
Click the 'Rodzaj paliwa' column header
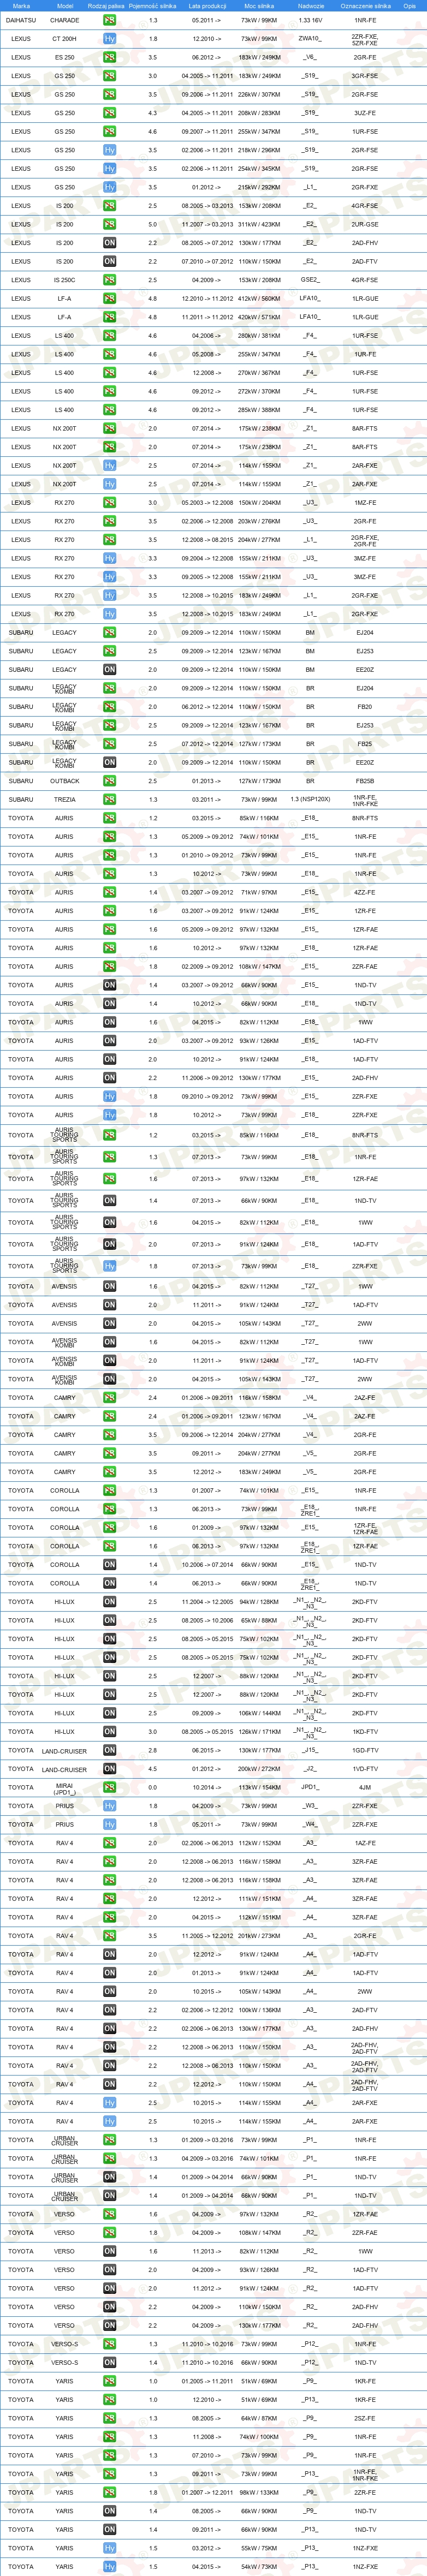click(x=106, y=6)
